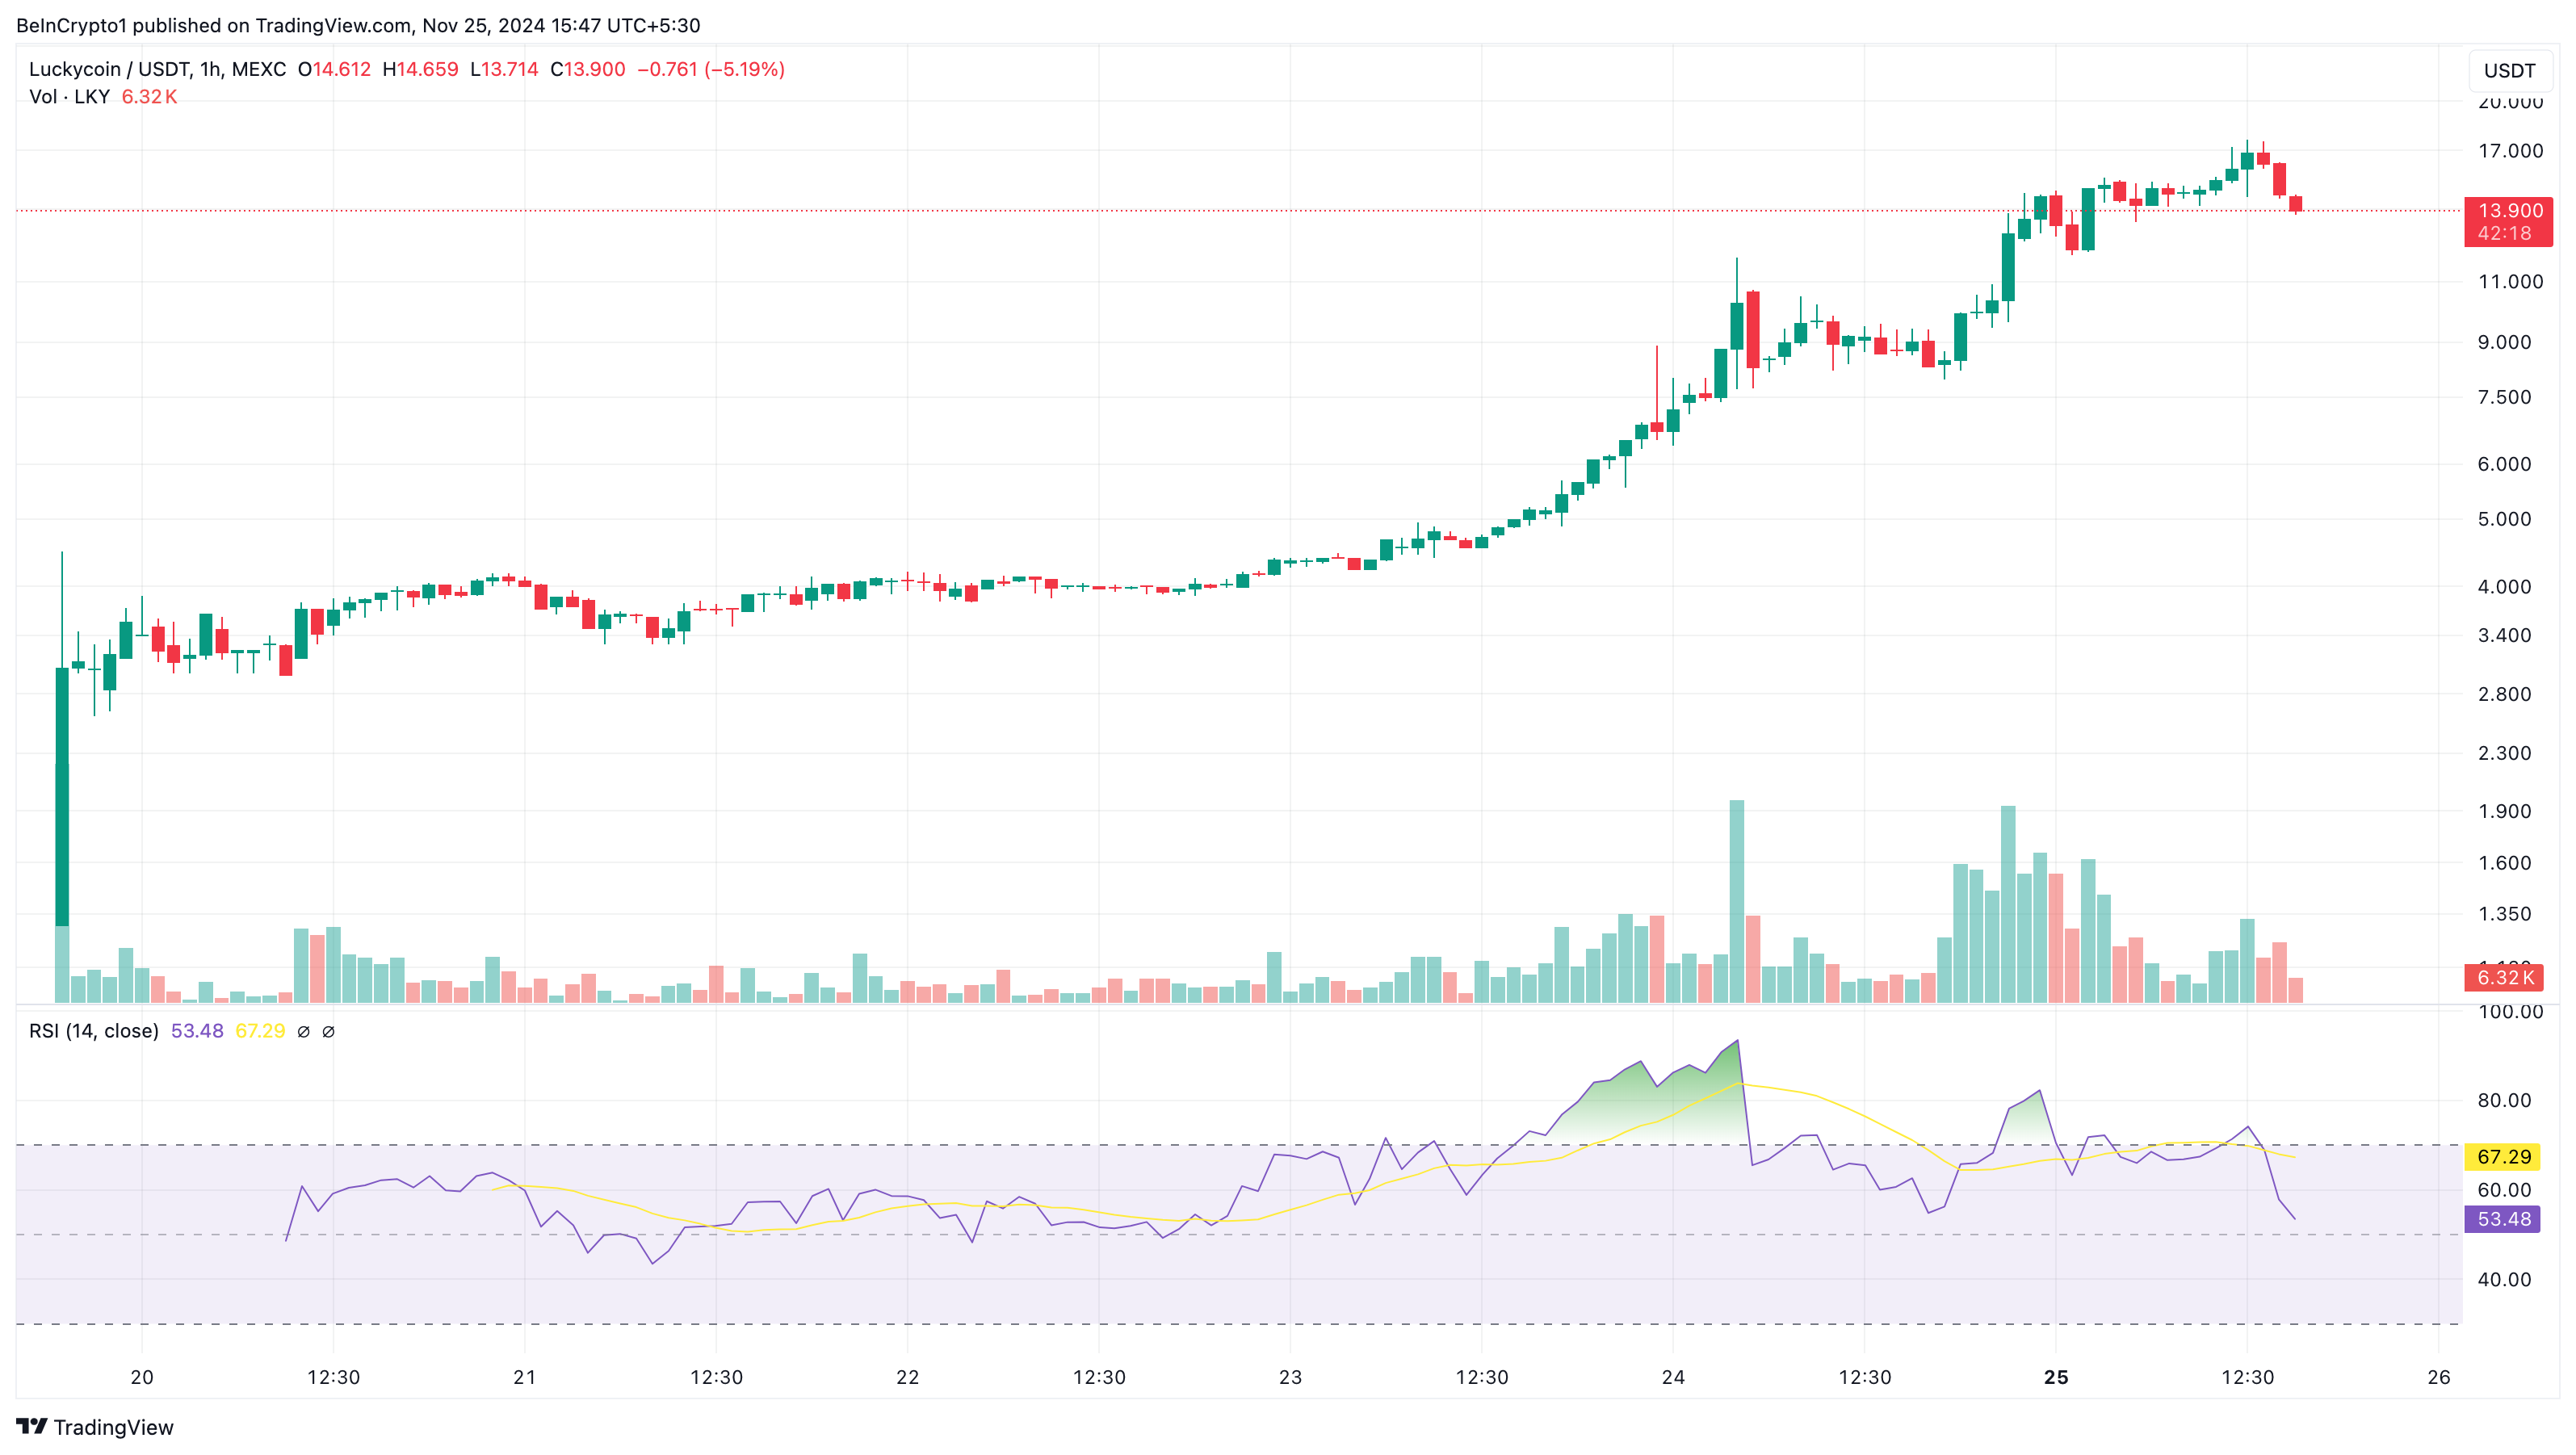Image resolution: width=2576 pixels, height=1455 pixels.
Task: Click the Luckycoin / USDT symbol title
Action: [110, 69]
